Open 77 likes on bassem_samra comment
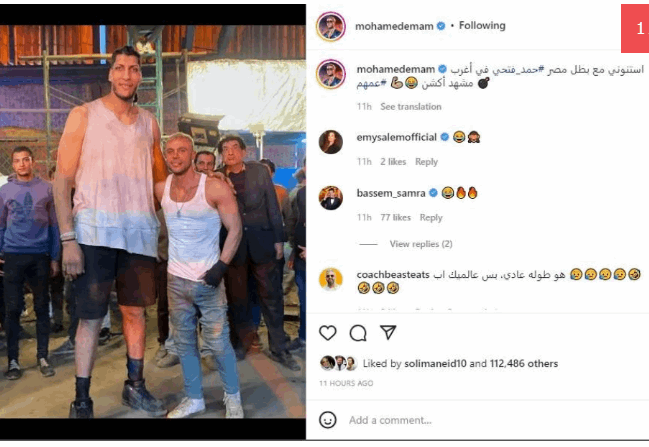This screenshot has height=447, width=649. pyautogui.click(x=396, y=218)
